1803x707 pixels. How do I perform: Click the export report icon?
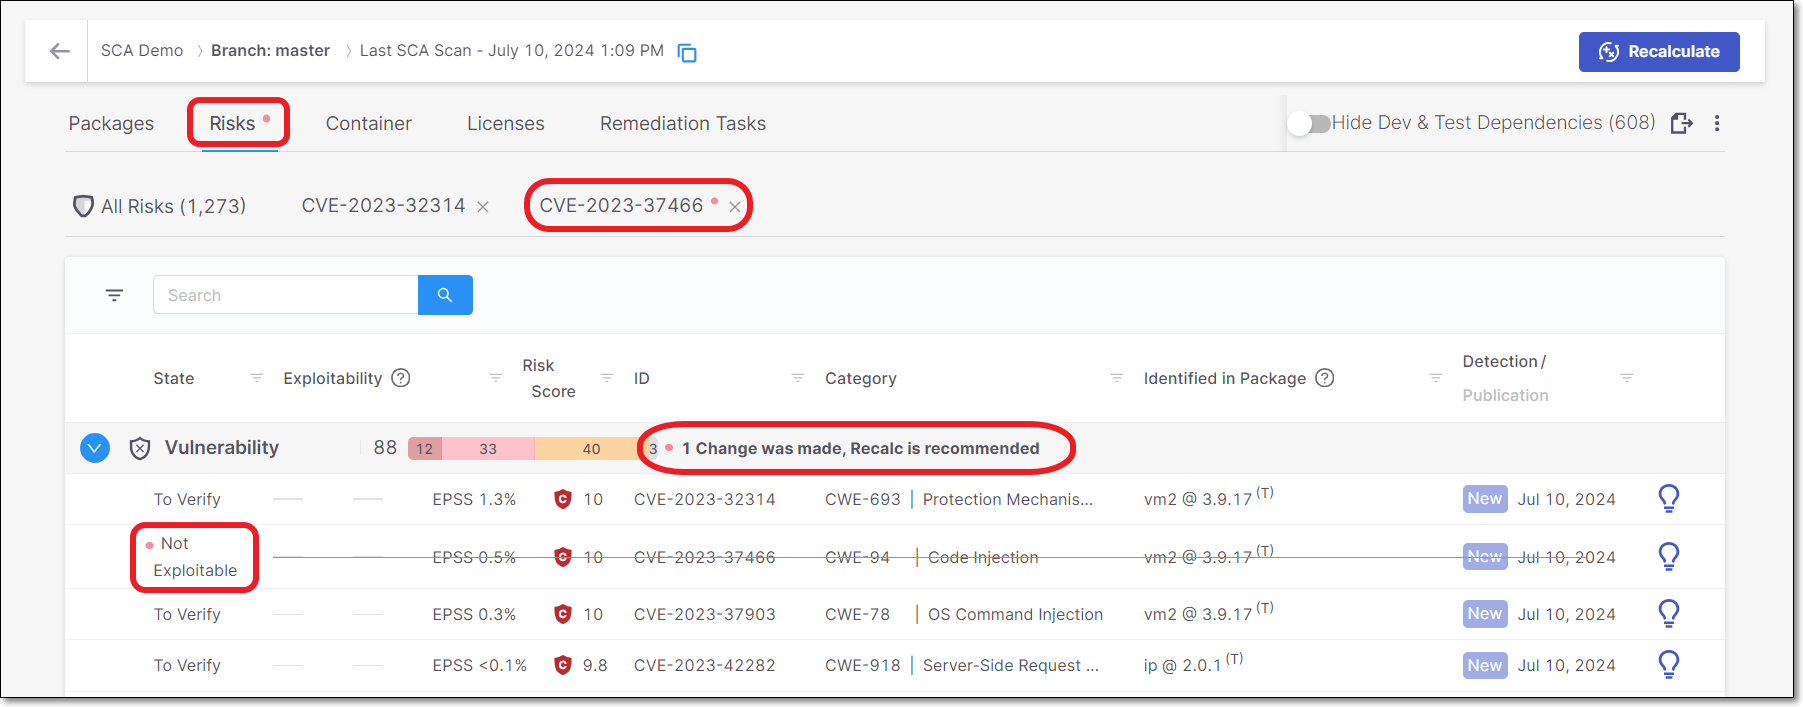click(1682, 123)
